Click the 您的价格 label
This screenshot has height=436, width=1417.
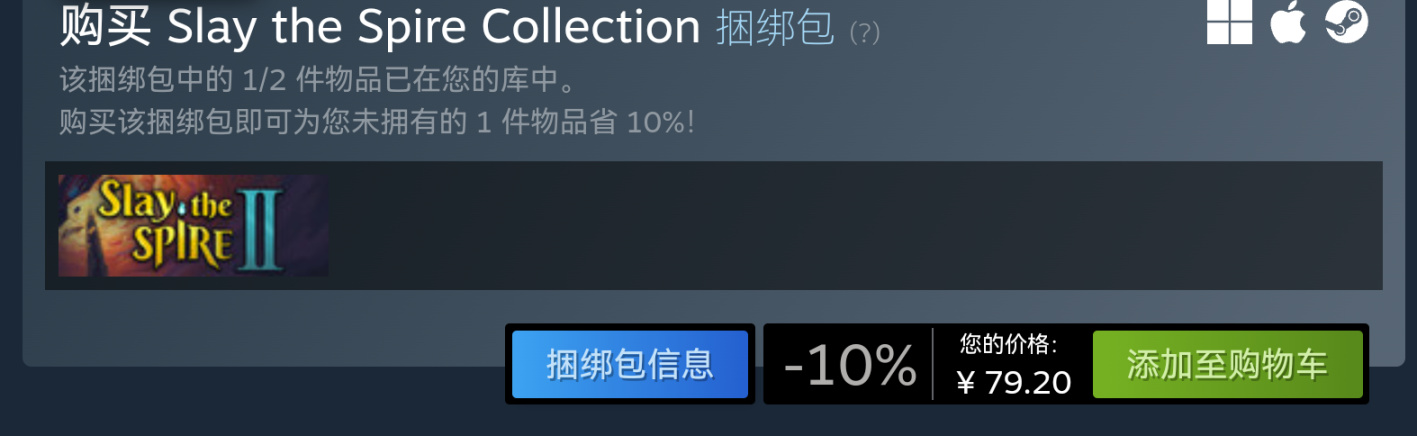tap(1008, 345)
